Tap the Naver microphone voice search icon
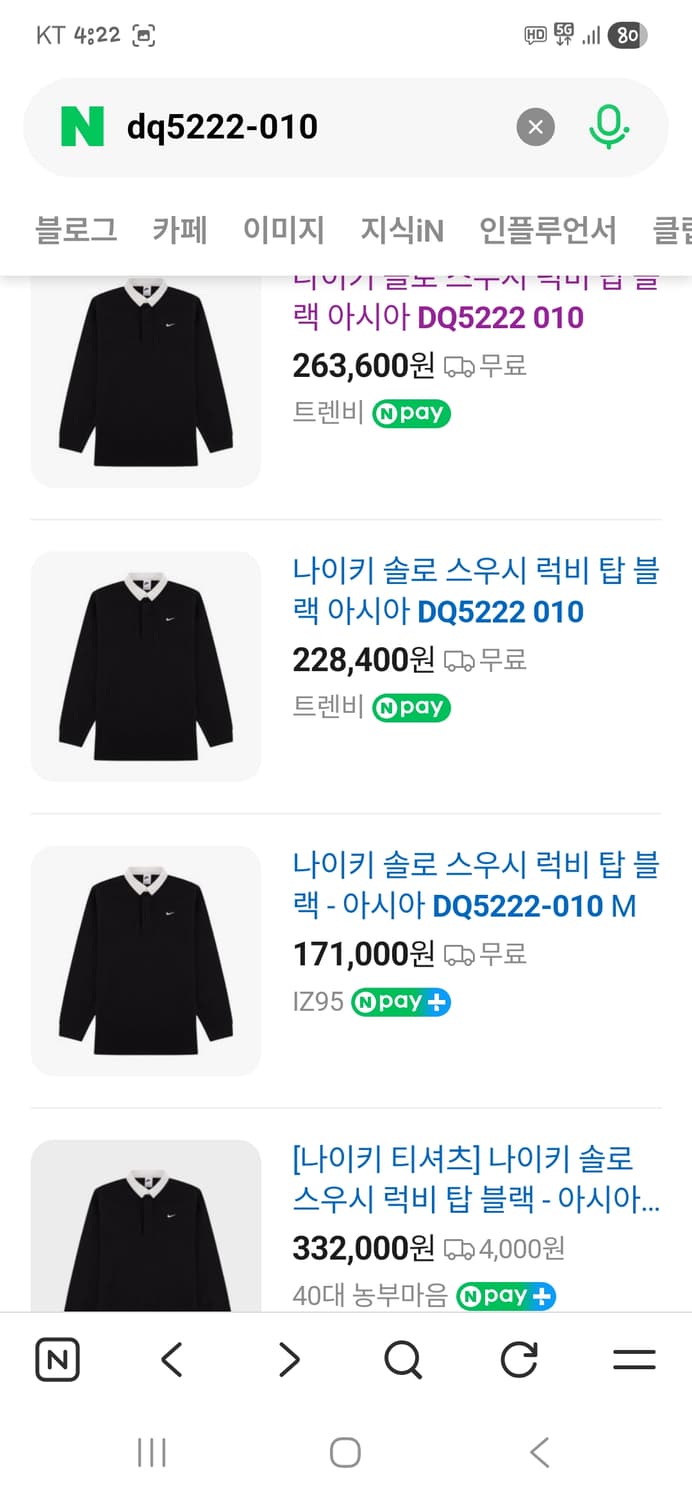 click(x=610, y=127)
